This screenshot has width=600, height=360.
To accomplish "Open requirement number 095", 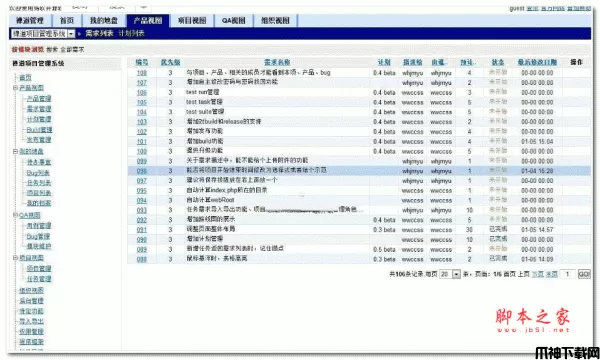I will tap(142, 191).
